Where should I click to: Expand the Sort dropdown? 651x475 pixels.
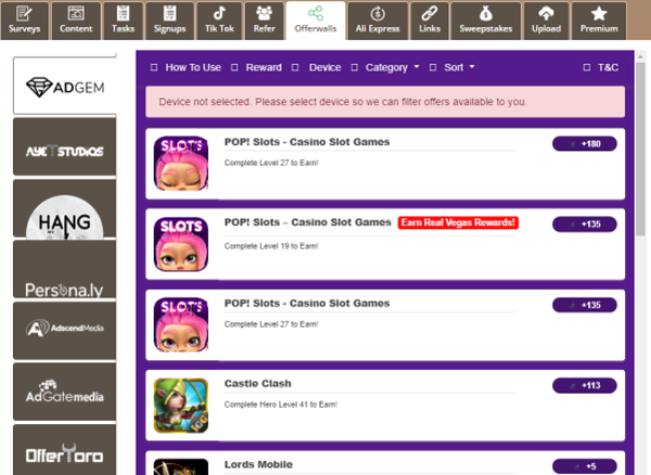(x=459, y=67)
